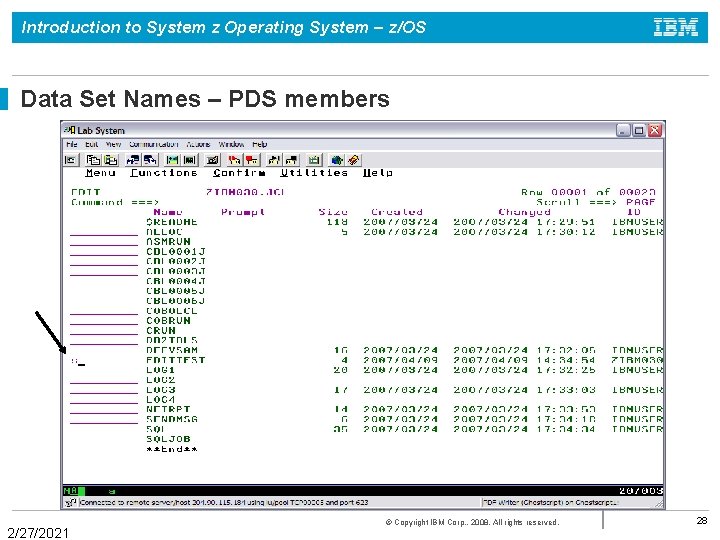720x540 pixels.
Task: Click member name ALLOC
Action: click(164, 232)
